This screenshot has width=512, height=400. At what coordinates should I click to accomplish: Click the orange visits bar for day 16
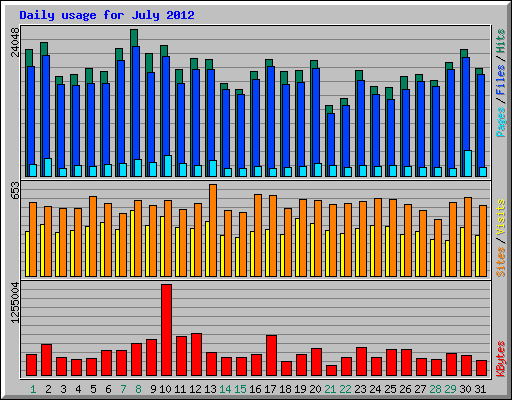pos(258,235)
